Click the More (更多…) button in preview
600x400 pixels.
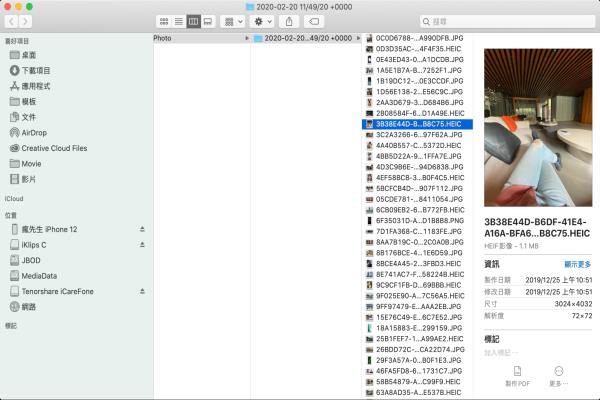pos(559,376)
